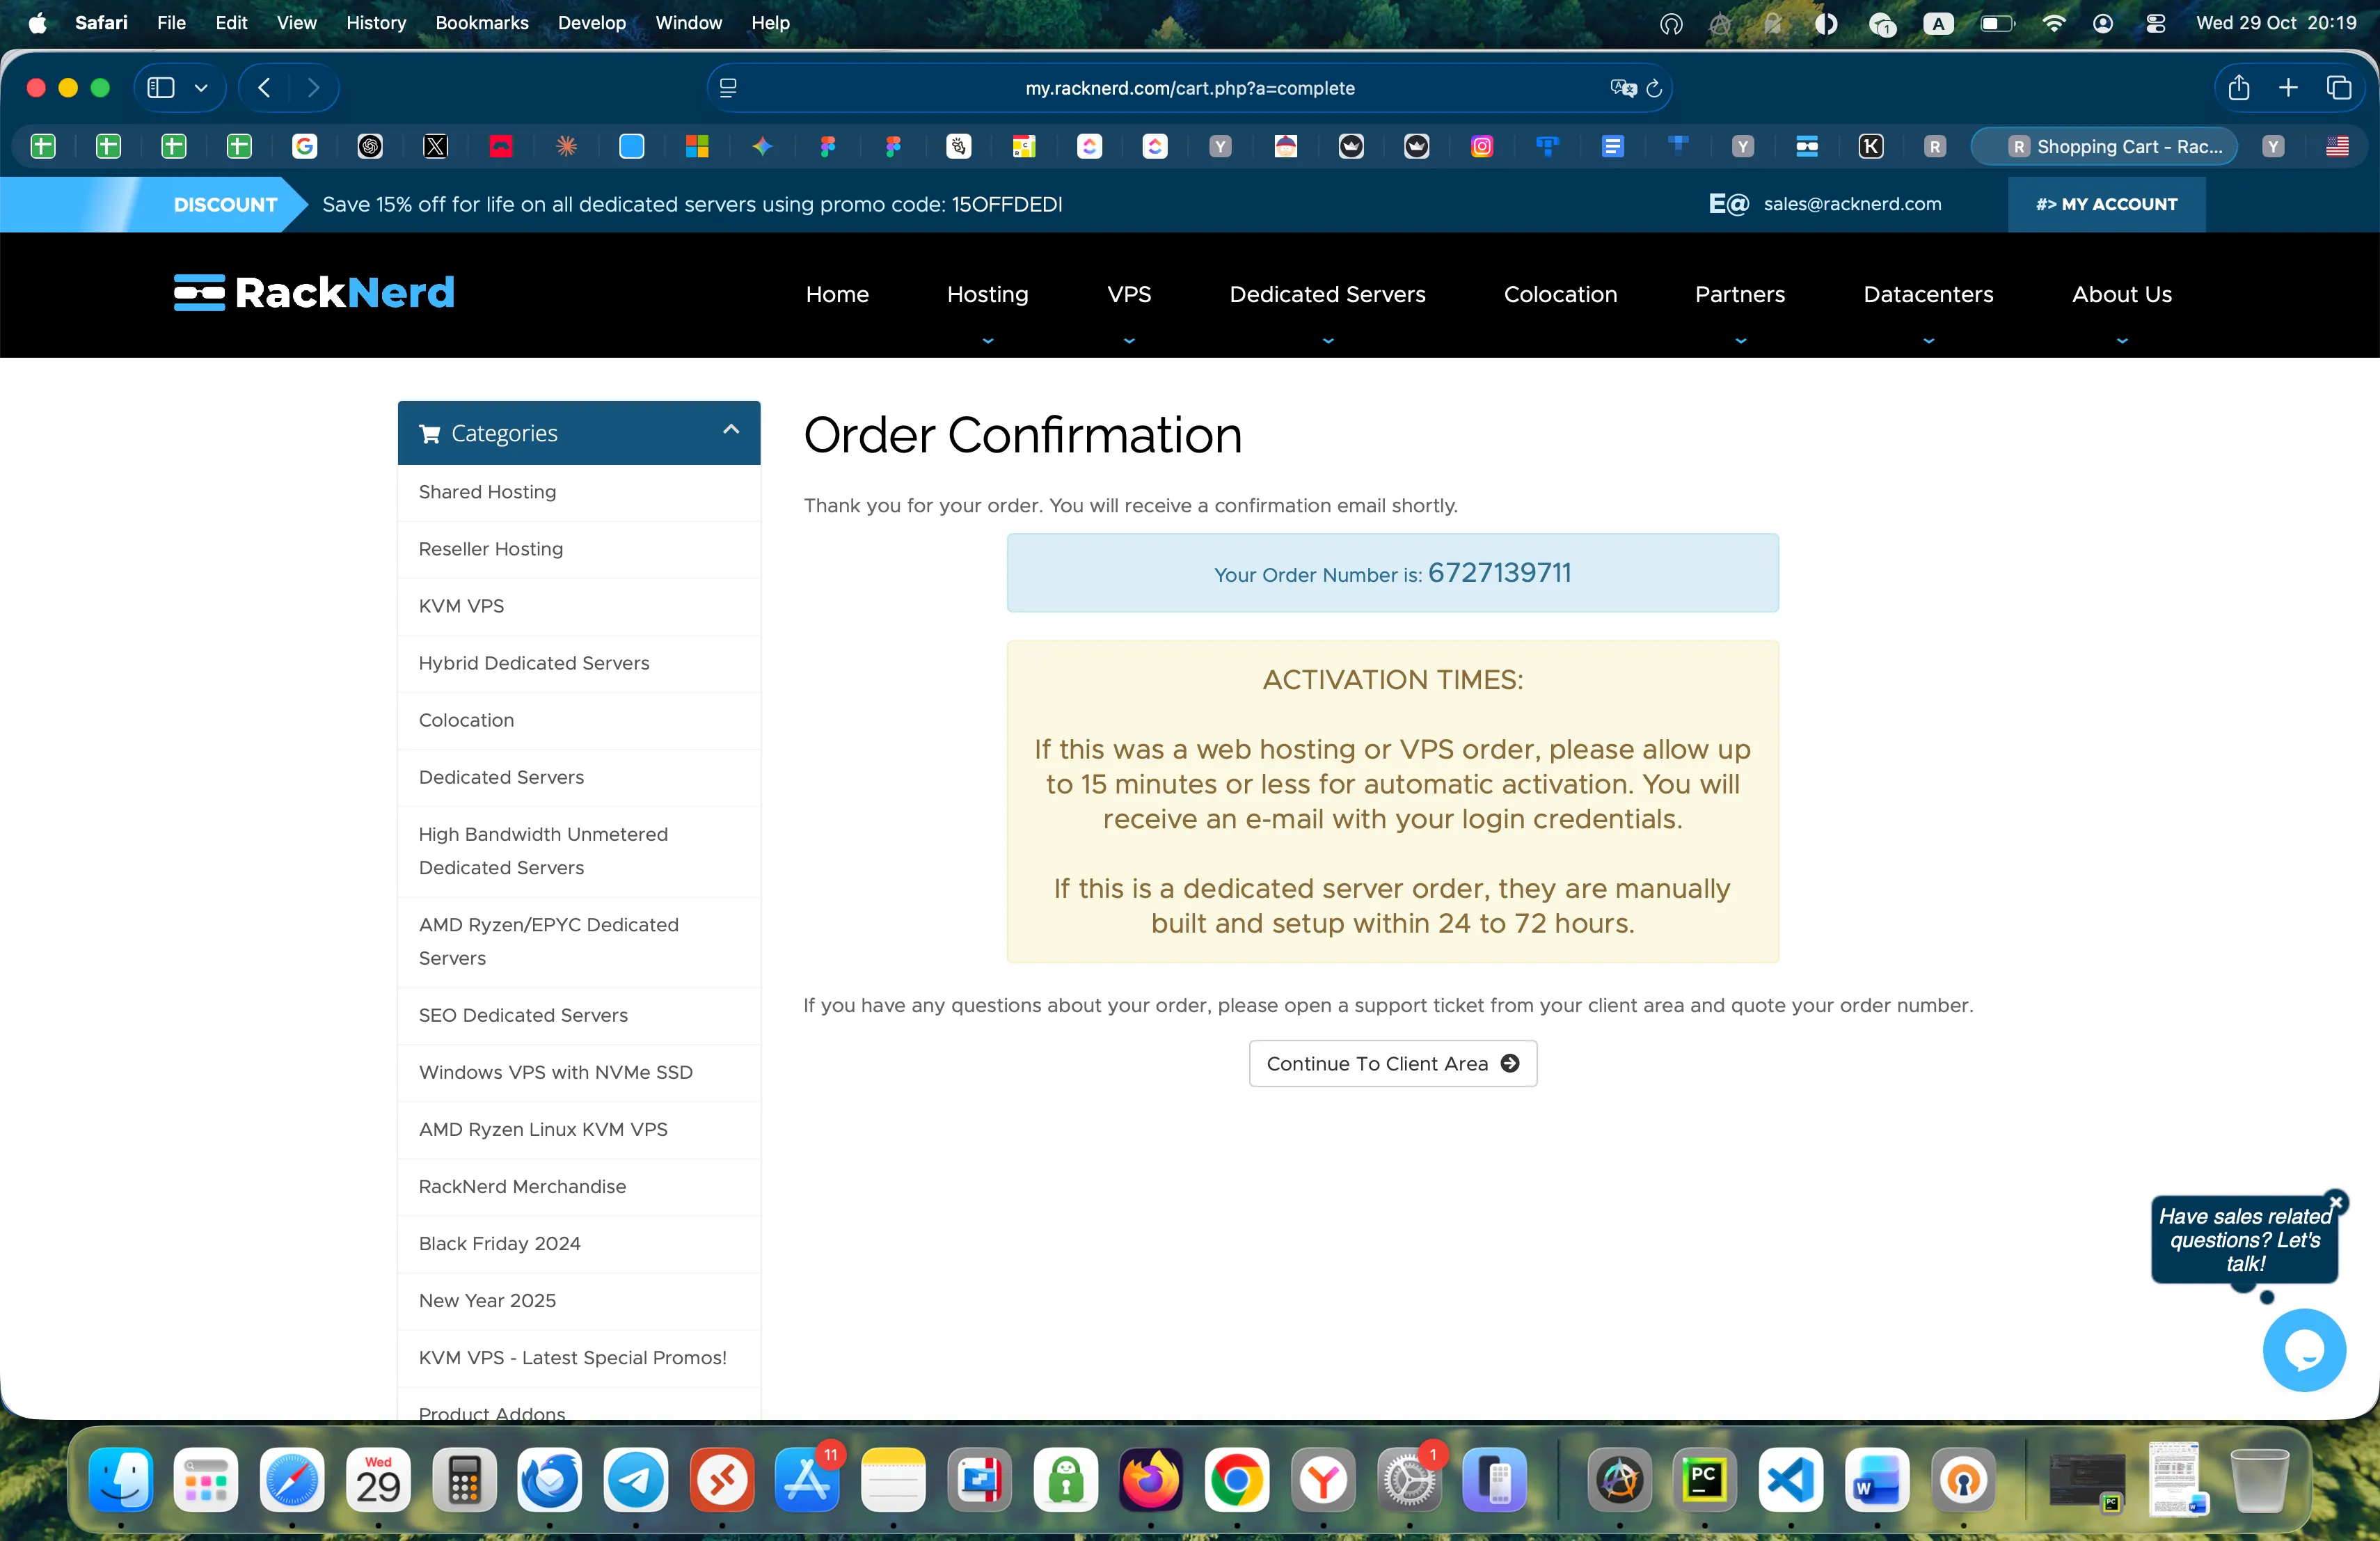This screenshot has height=1541, width=2380.
Task: Open Calculator from the Dock
Action: pyautogui.click(x=464, y=1480)
